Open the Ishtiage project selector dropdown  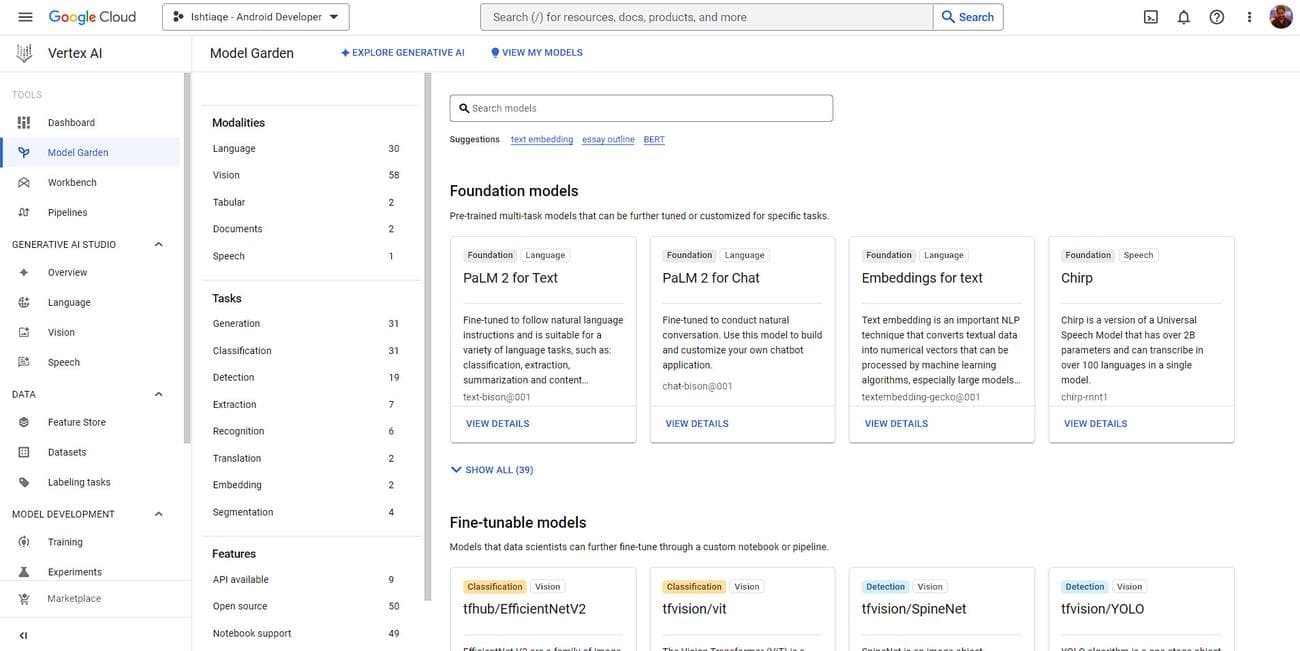tap(255, 17)
